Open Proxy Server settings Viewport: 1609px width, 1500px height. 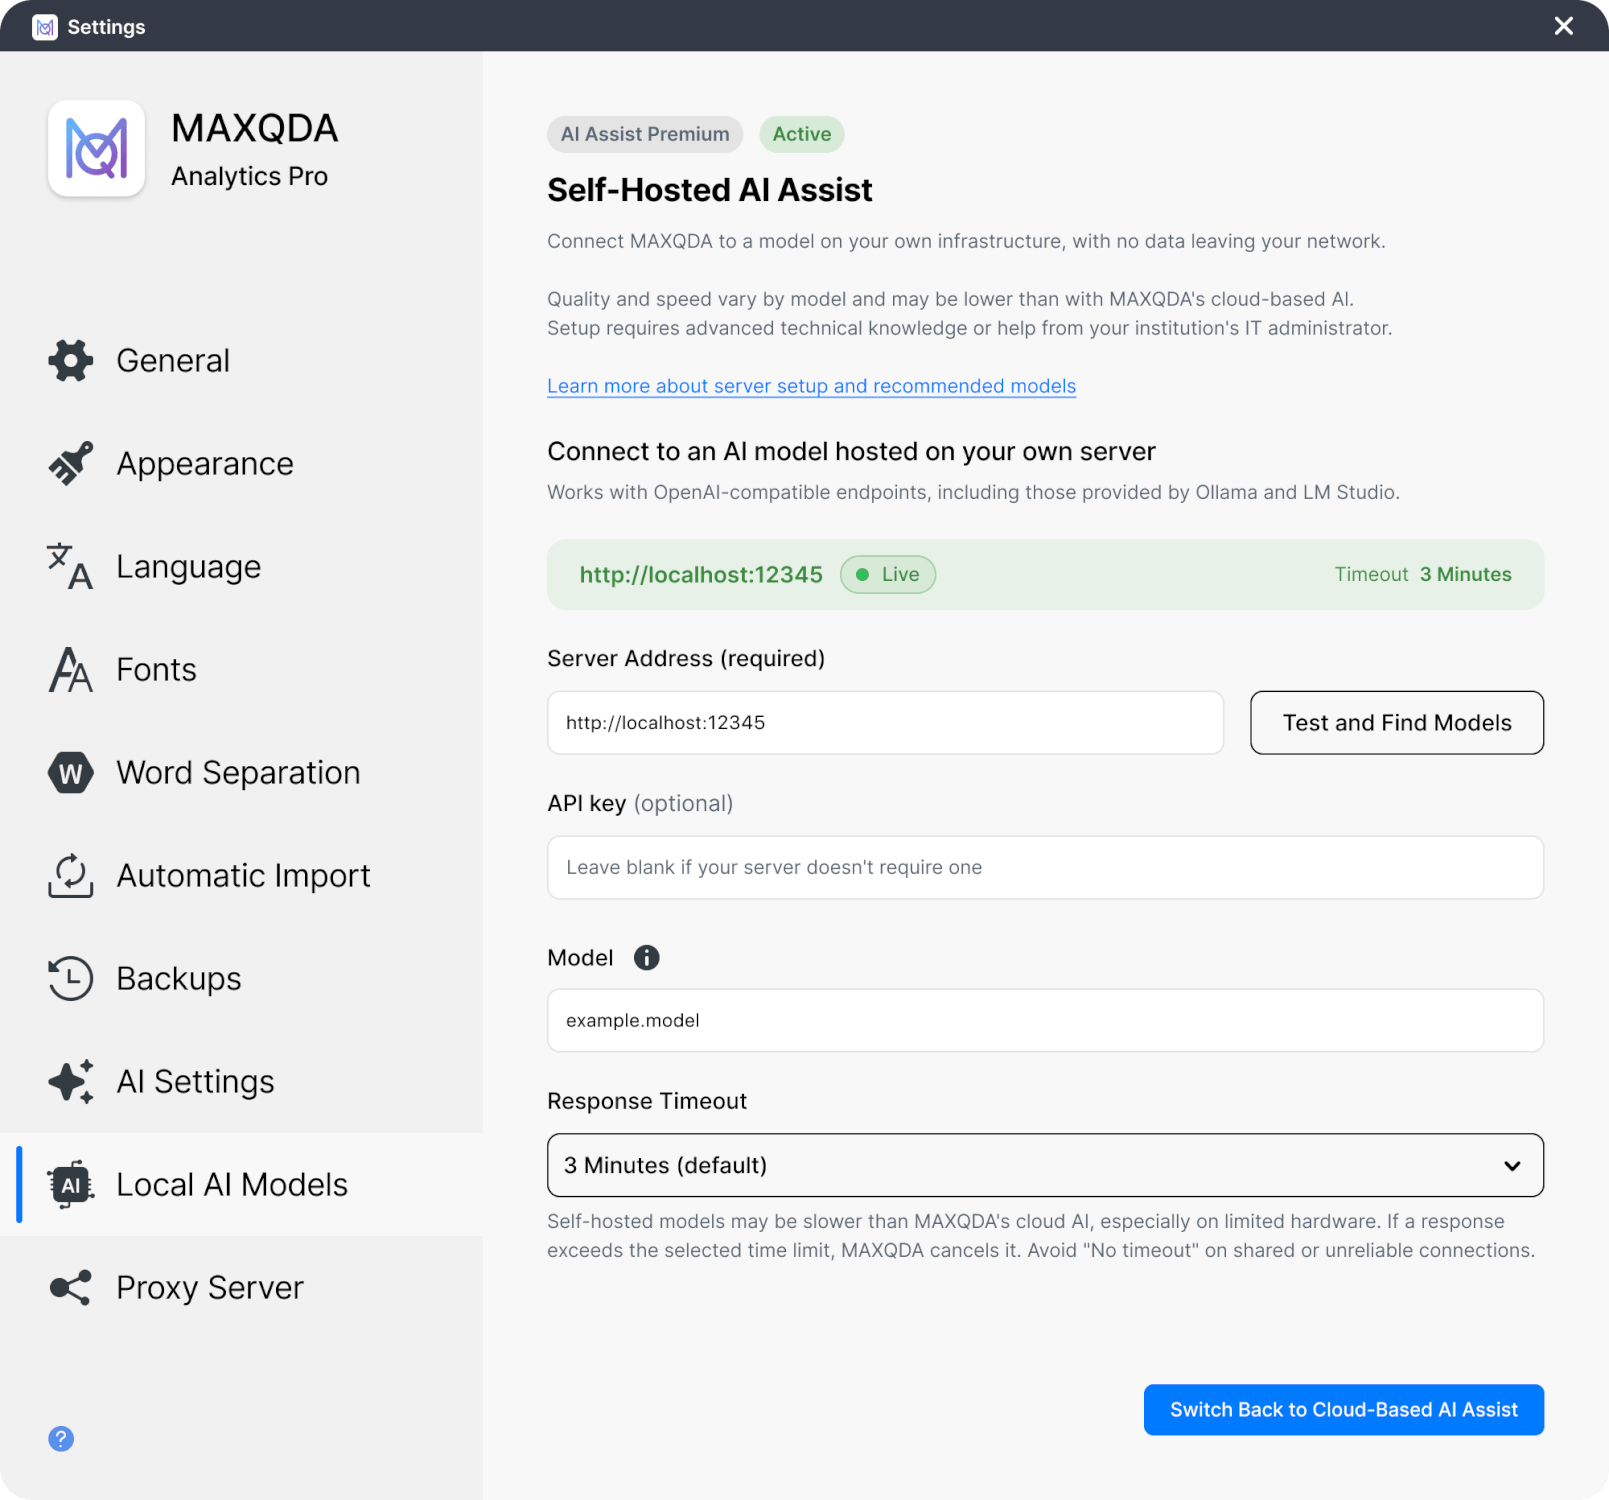coord(241,1288)
